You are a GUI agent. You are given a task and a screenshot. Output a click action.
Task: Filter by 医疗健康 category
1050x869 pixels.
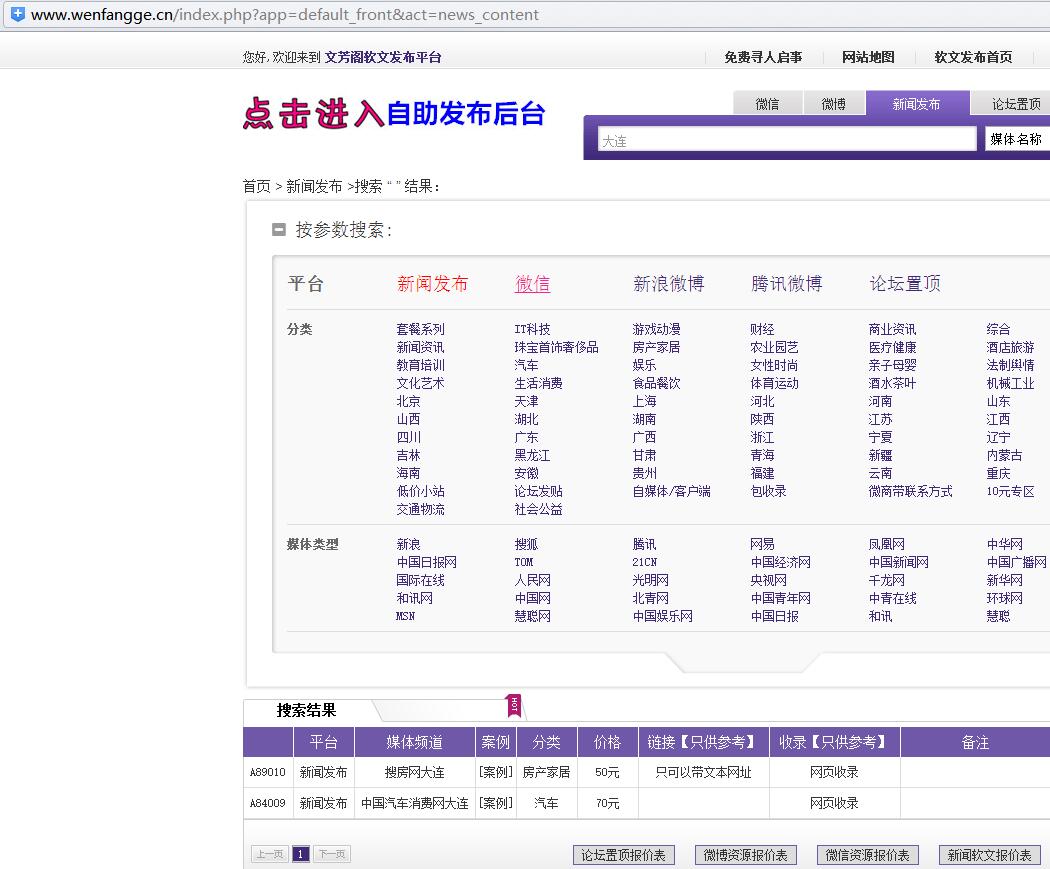coord(893,347)
